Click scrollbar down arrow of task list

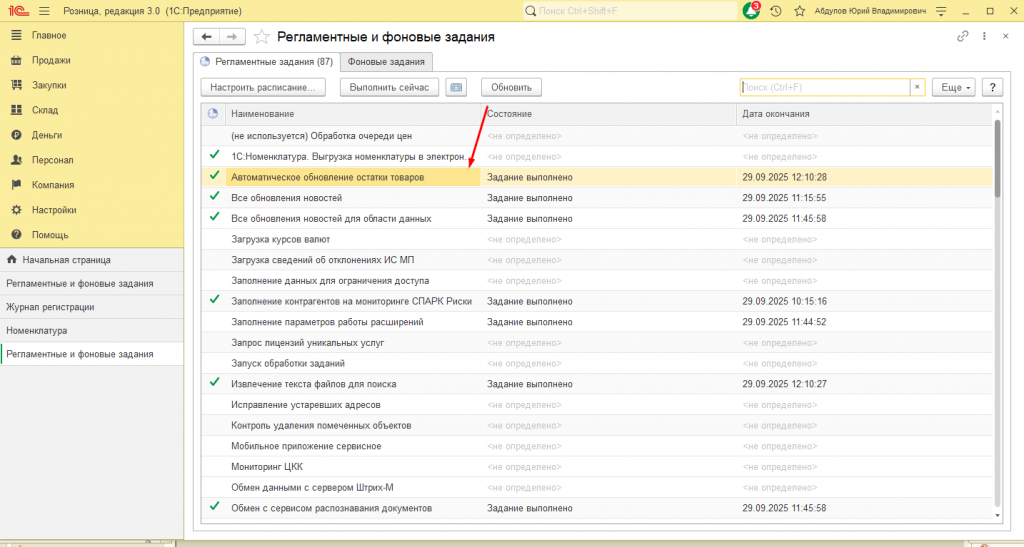click(x=997, y=516)
